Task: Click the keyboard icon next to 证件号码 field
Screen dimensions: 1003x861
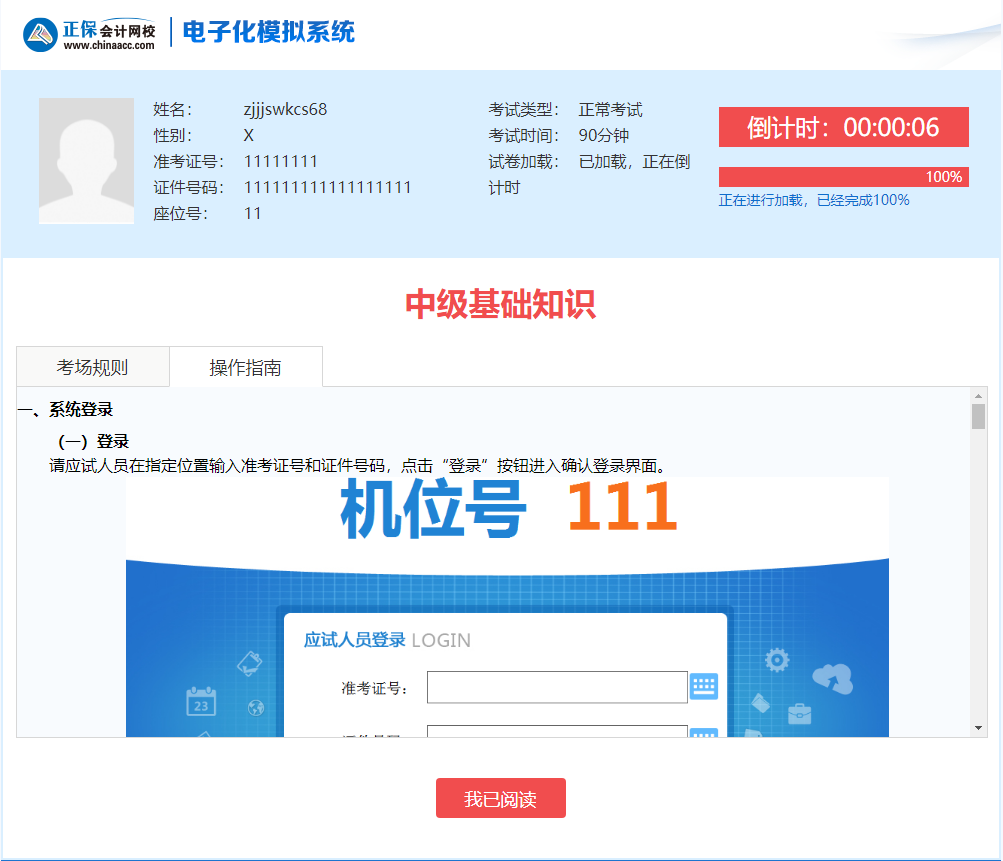Action: tap(705, 737)
